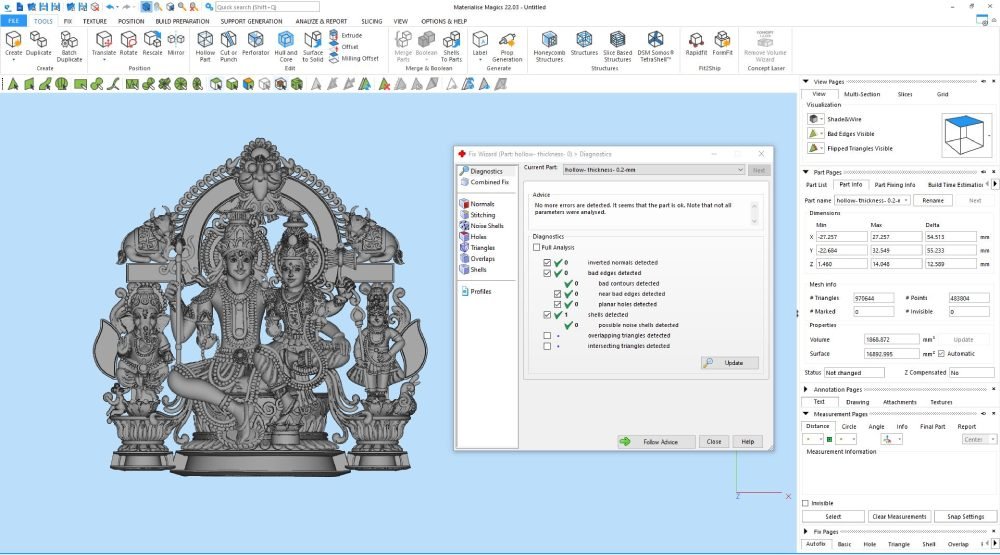
Task: Click the Milling Offset tool
Action: (x=354, y=58)
